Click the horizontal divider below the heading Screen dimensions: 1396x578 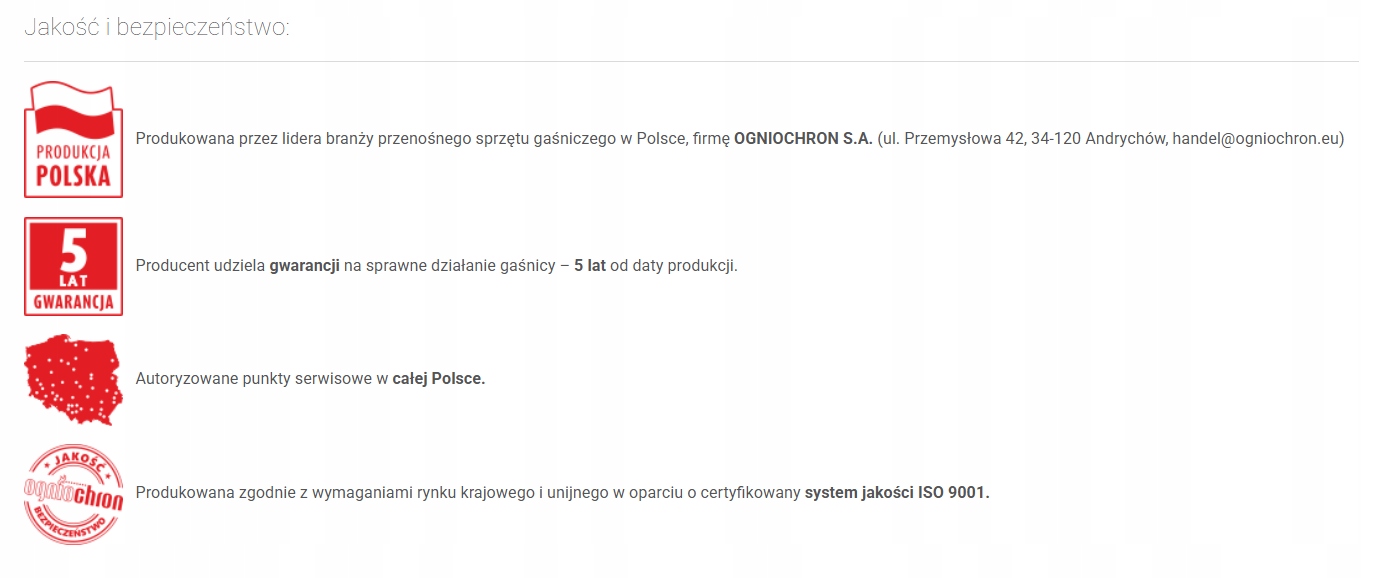click(690, 62)
